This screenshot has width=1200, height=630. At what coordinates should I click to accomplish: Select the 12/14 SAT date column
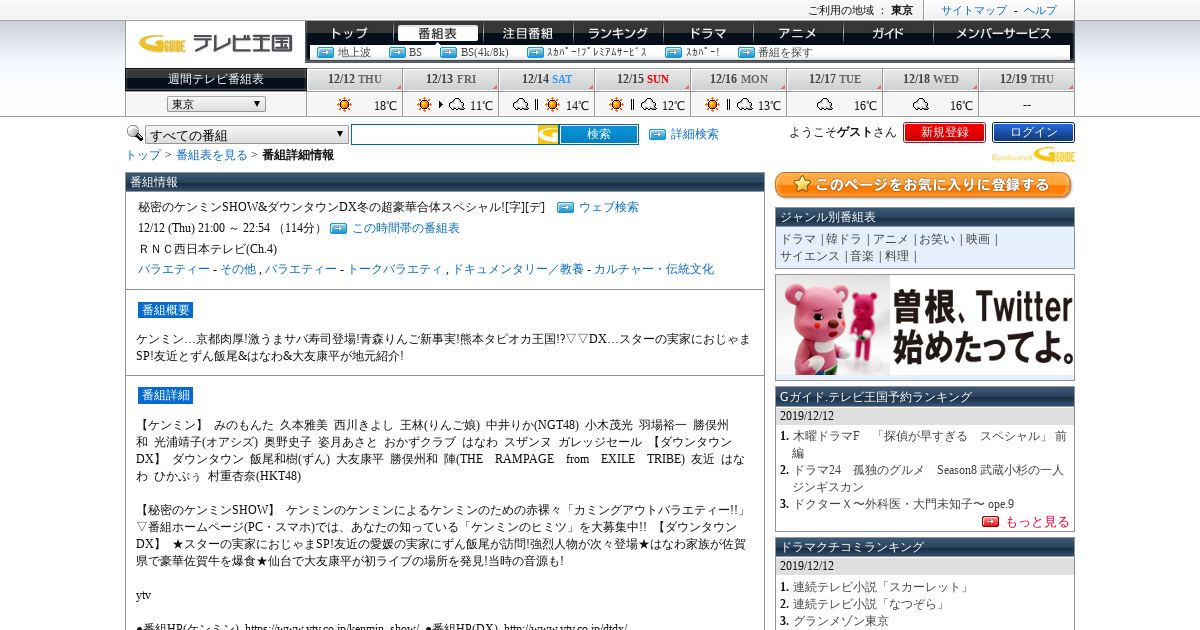click(x=546, y=79)
